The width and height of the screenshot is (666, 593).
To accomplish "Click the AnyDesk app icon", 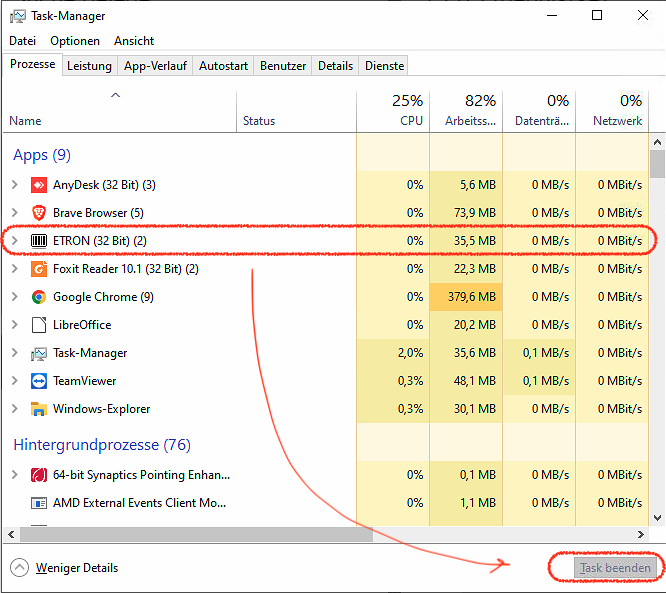I will (39, 185).
